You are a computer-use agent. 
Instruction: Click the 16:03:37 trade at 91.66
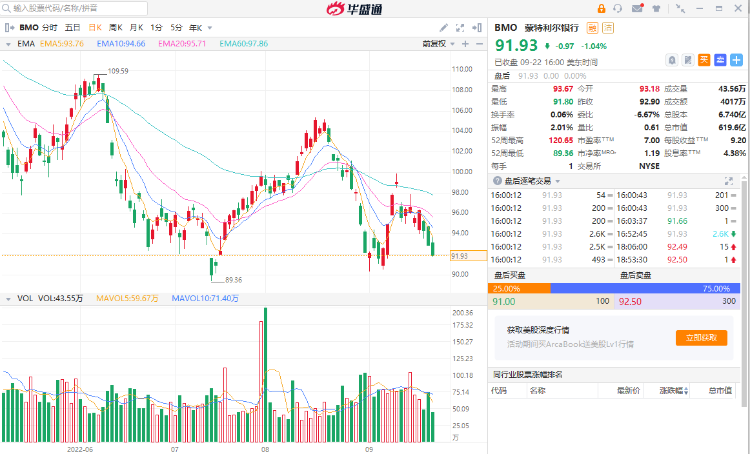(676, 221)
